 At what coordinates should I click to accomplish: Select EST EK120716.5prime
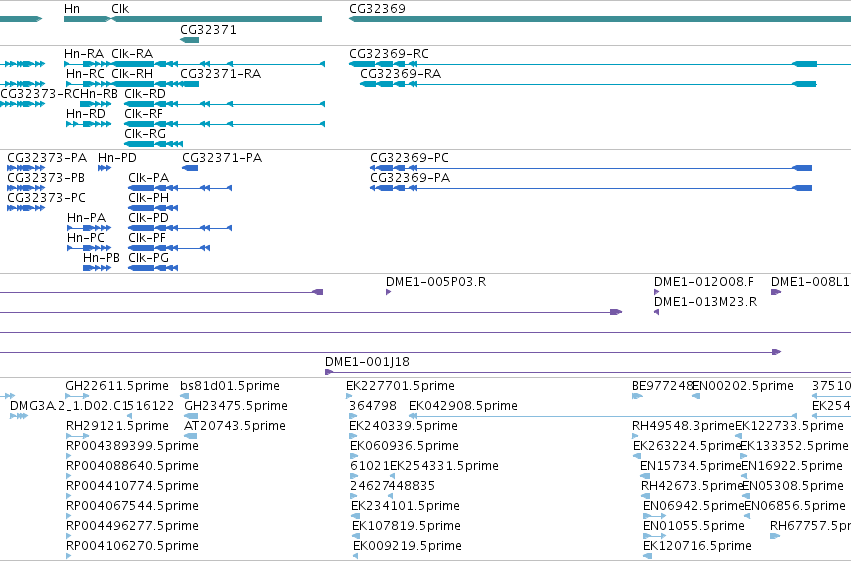pos(697,547)
